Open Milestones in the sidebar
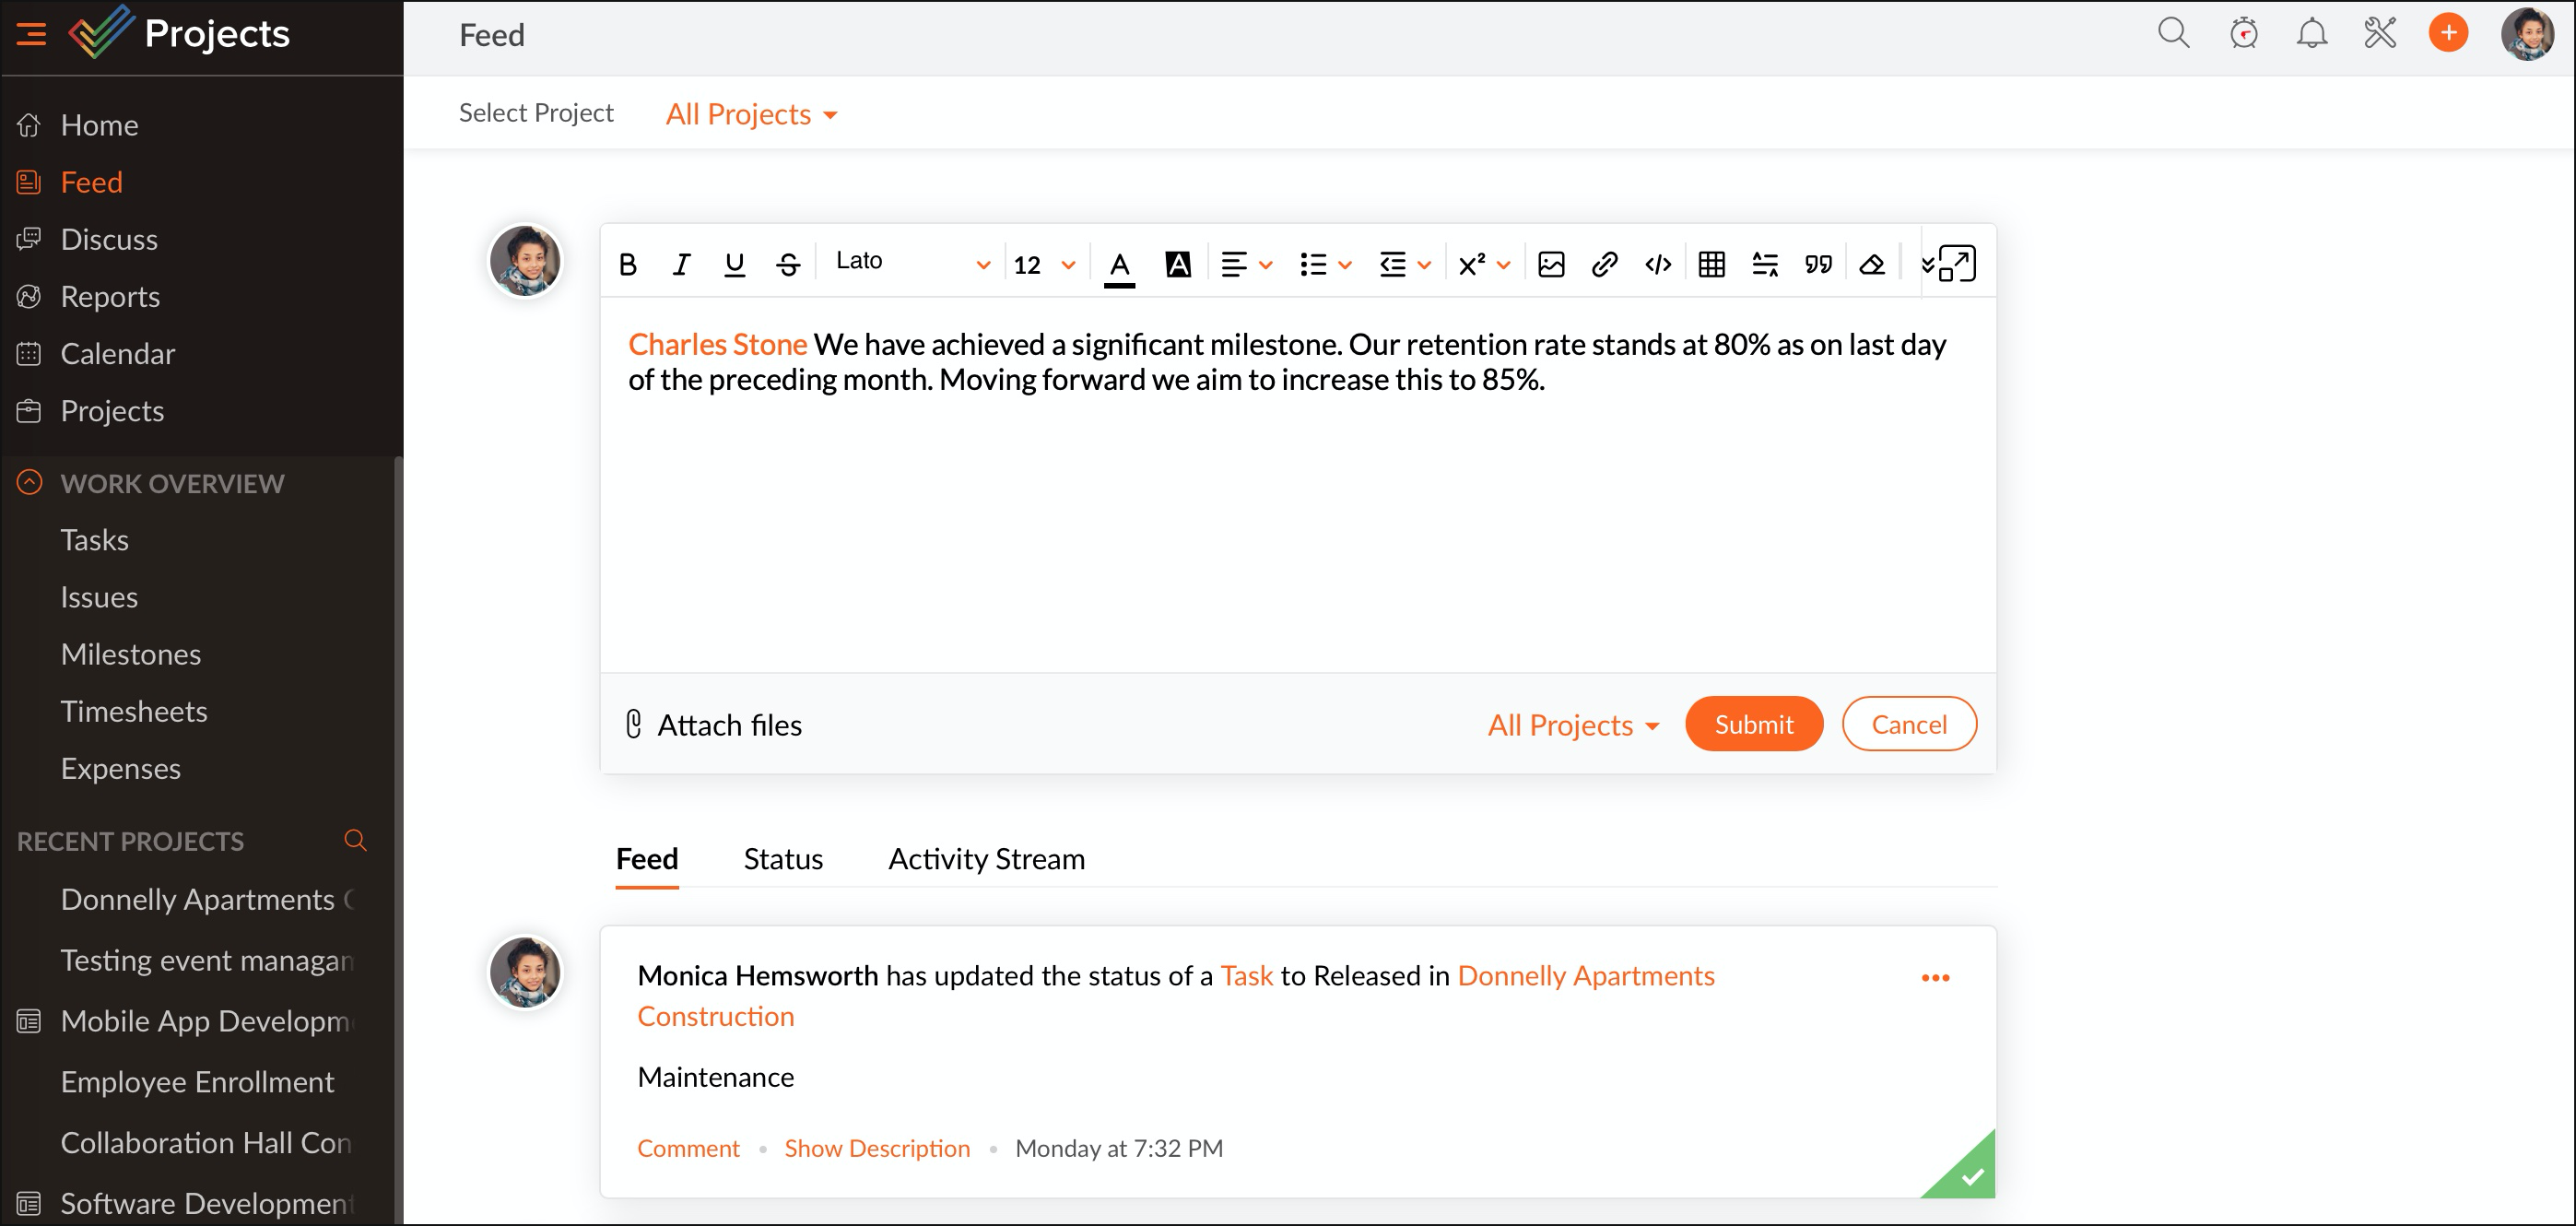 point(130,653)
